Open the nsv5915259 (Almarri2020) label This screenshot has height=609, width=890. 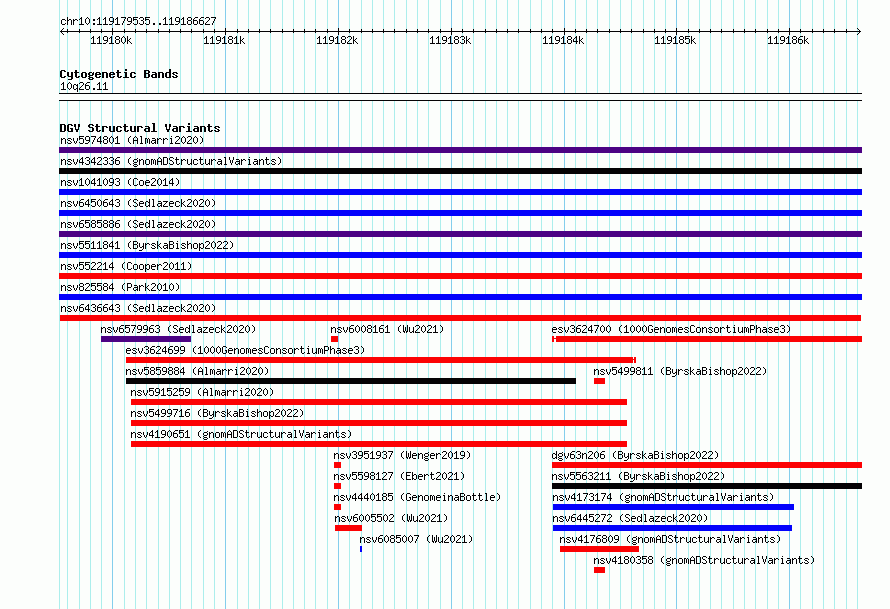click(202, 392)
